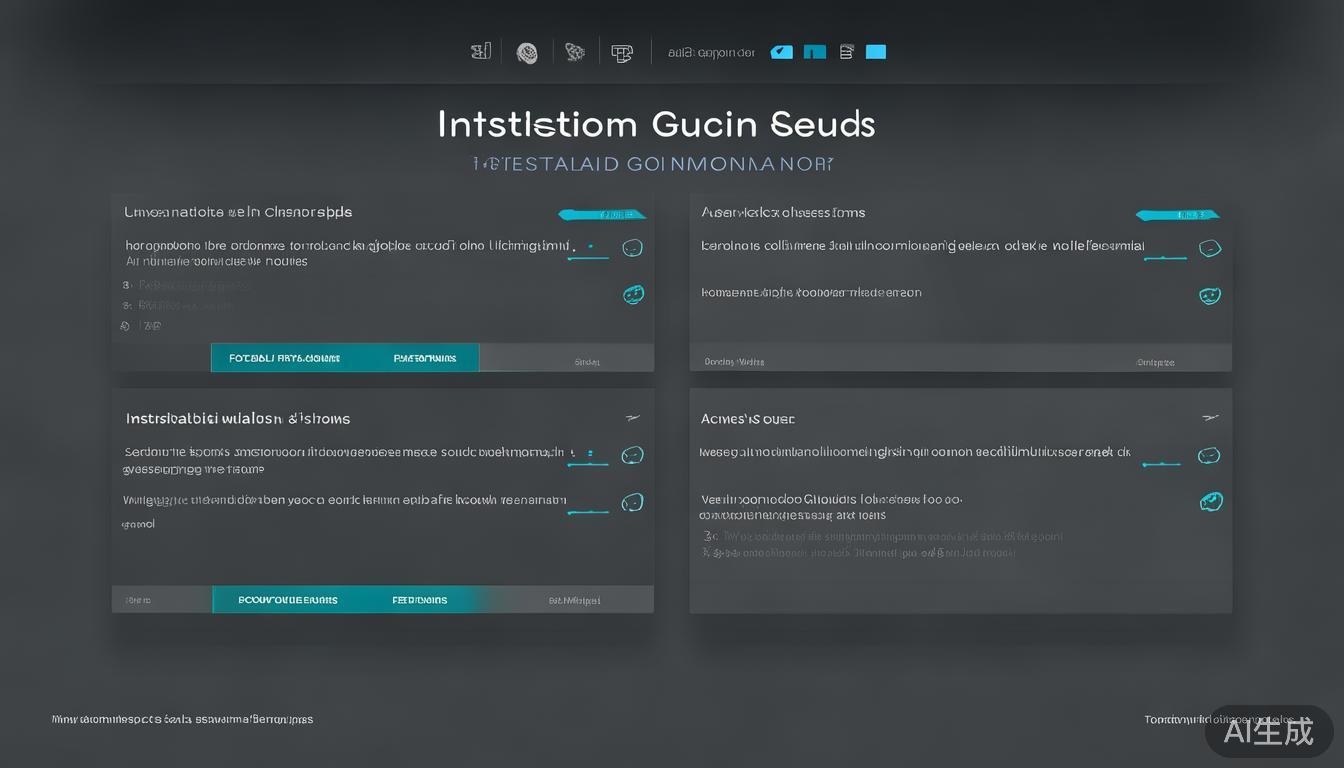Click the bright blue rectangle at toolbar end
This screenshot has height=768, width=1344.
[x=876, y=52]
